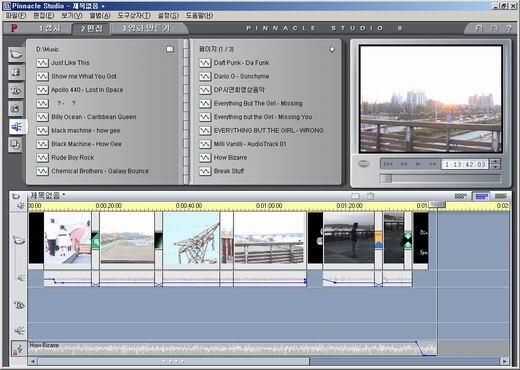Viewport: 520px width, 370px height.
Task: Play the preview in the player
Action: point(418,164)
